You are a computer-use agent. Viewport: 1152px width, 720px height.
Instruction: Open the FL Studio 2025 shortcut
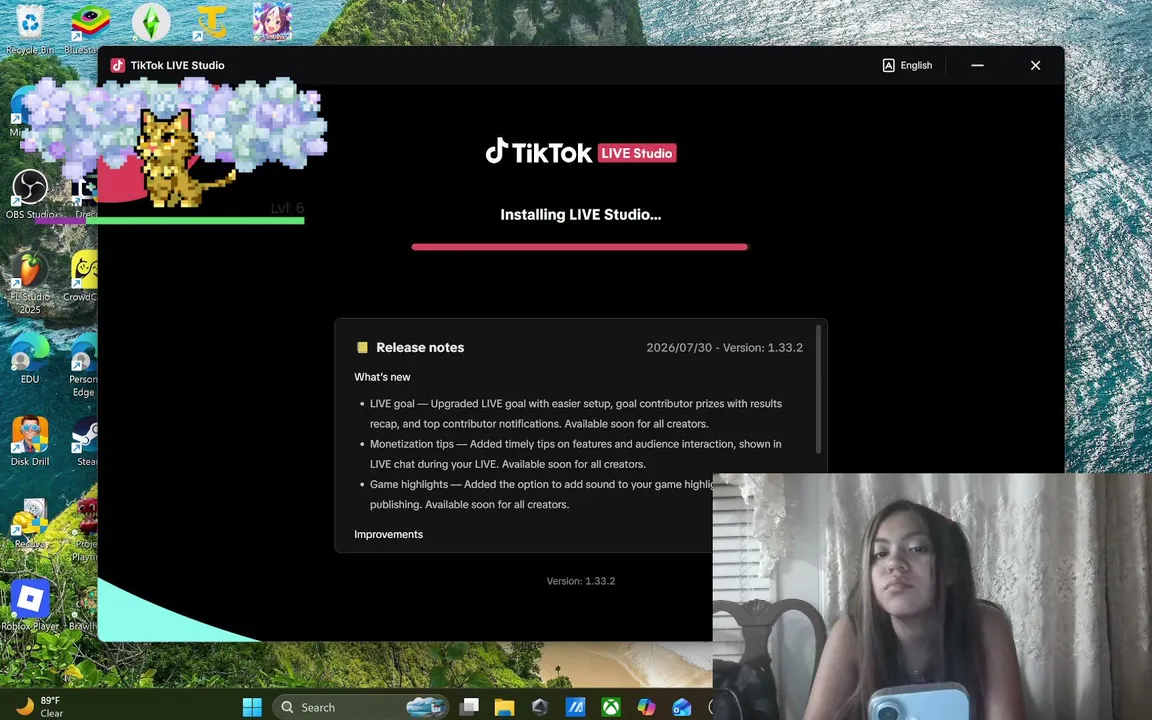coord(30,283)
